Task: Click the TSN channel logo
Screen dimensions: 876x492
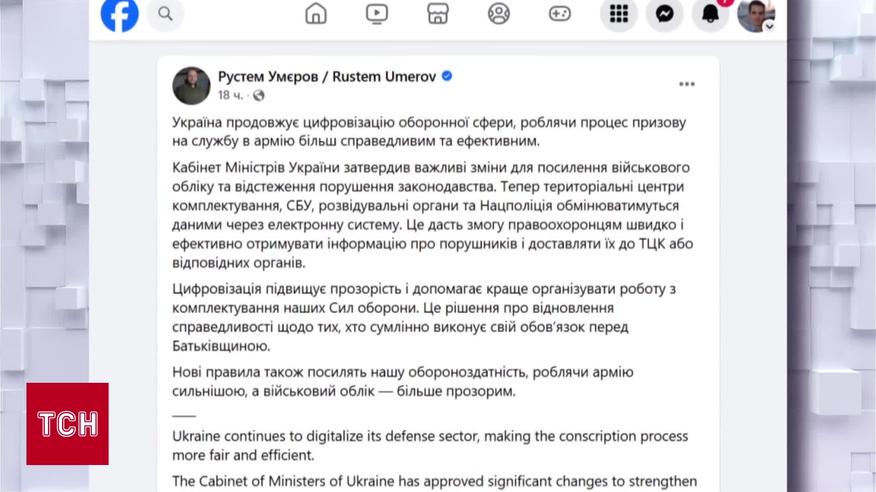Action: [67, 423]
